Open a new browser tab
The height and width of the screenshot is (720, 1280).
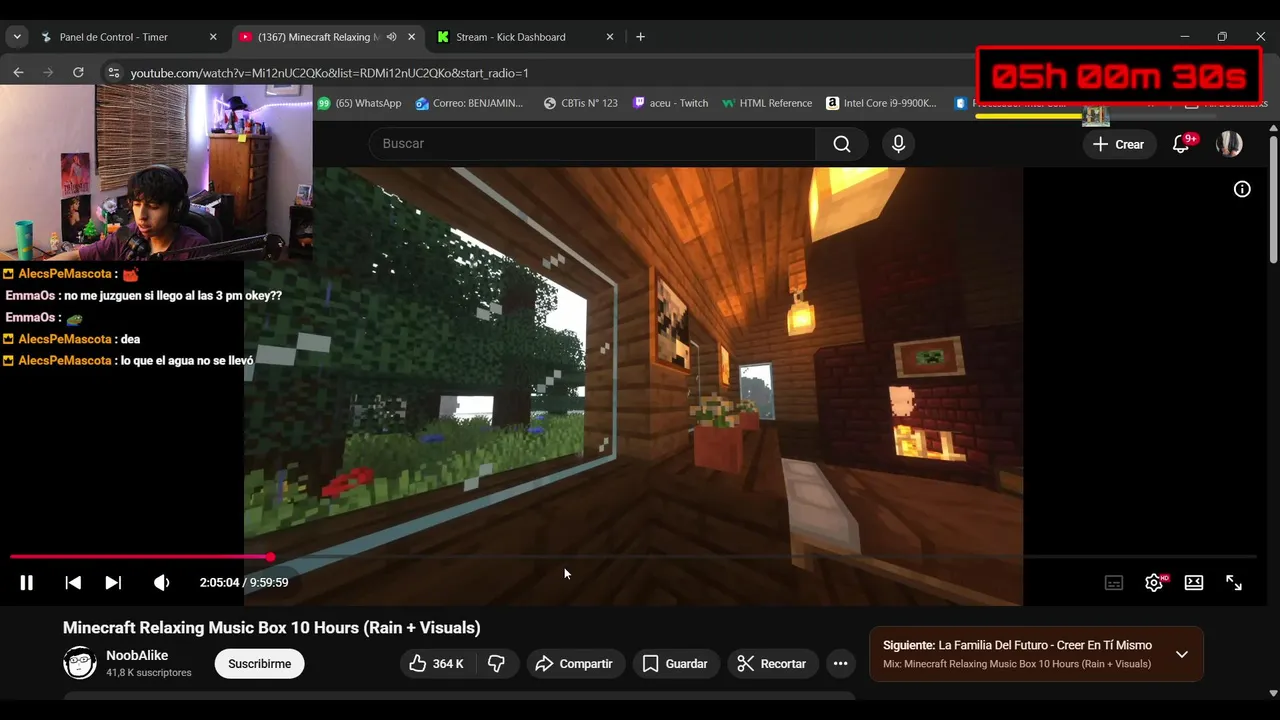click(640, 37)
